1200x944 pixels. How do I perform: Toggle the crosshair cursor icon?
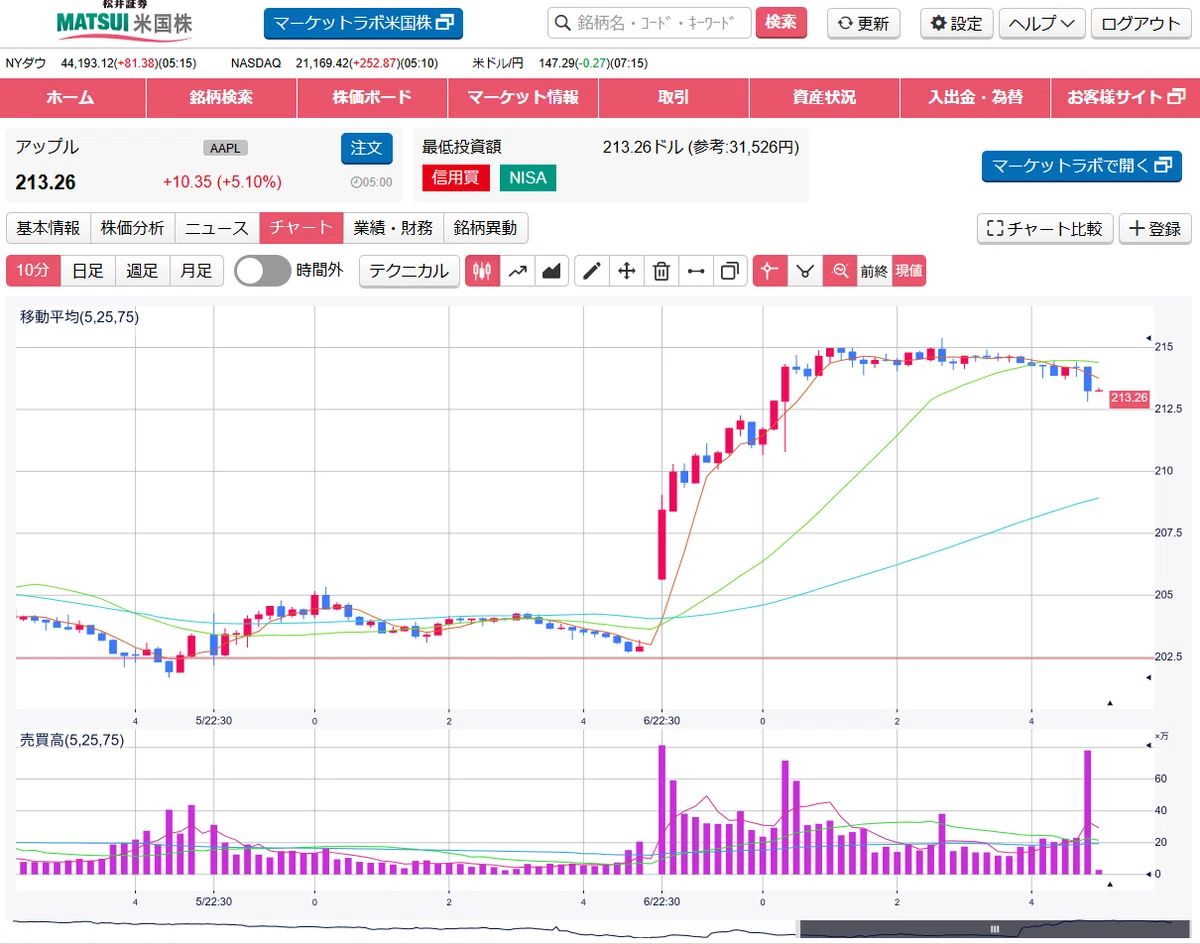coord(770,271)
